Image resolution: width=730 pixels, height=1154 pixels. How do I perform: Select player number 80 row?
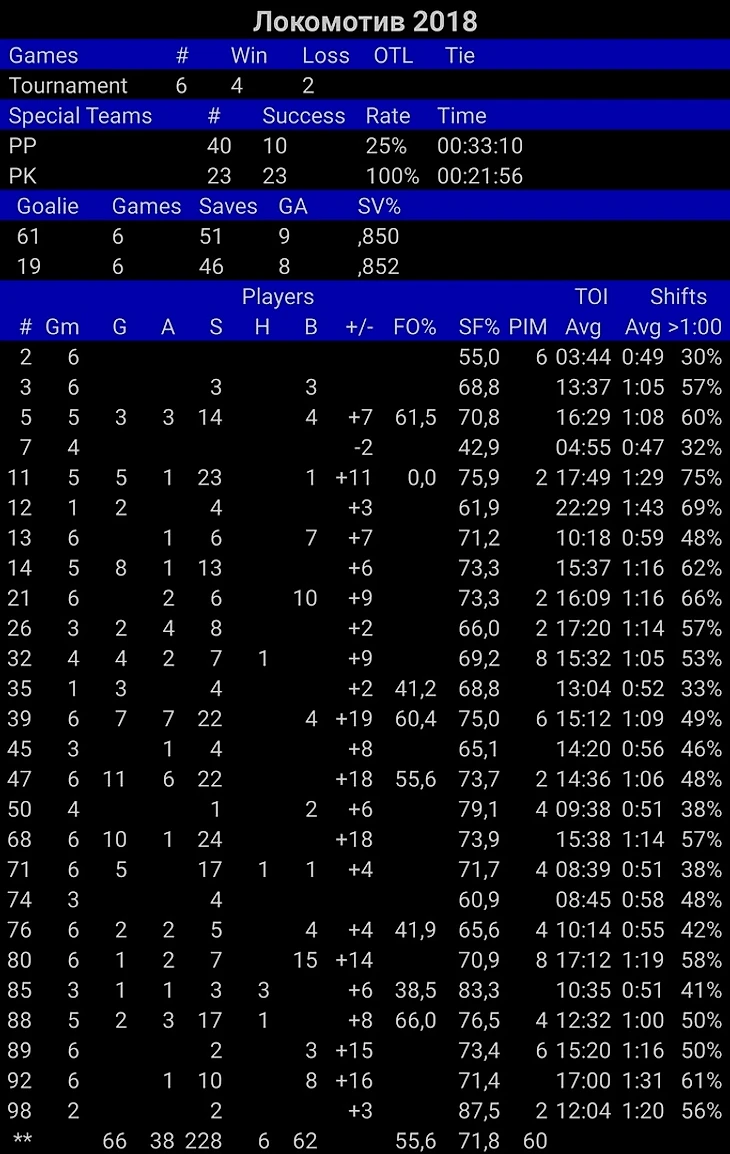365,960
